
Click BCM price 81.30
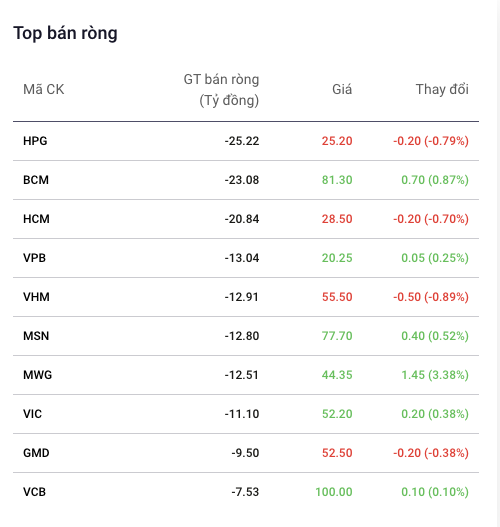click(x=337, y=180)
